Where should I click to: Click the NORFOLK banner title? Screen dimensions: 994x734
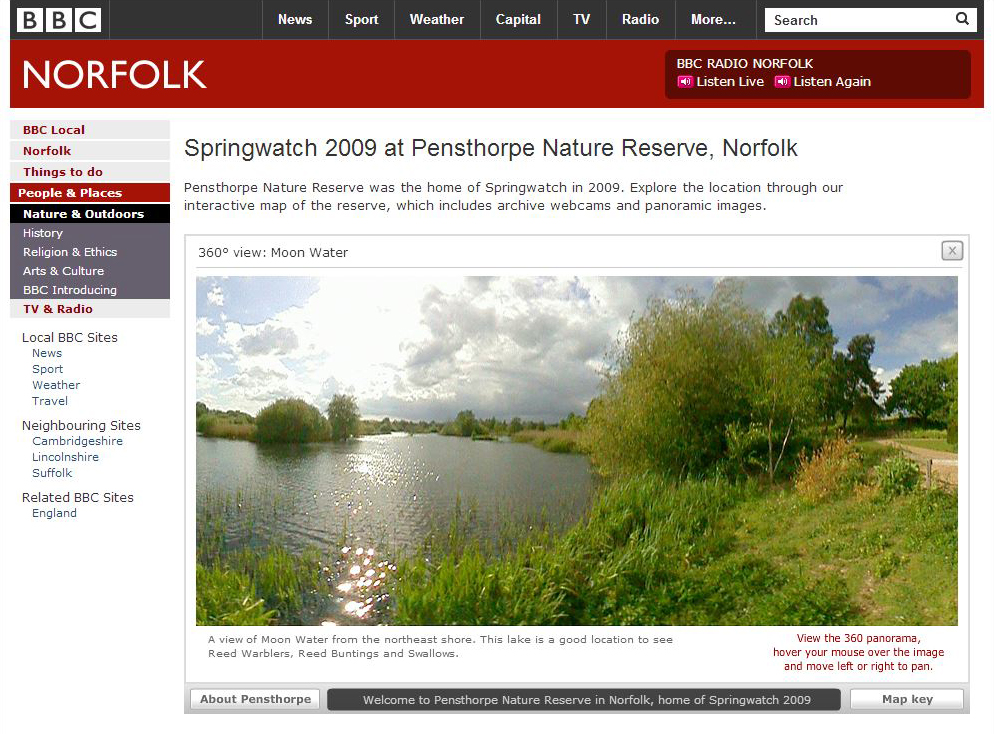pyautogui.click(x=115, y=75)
